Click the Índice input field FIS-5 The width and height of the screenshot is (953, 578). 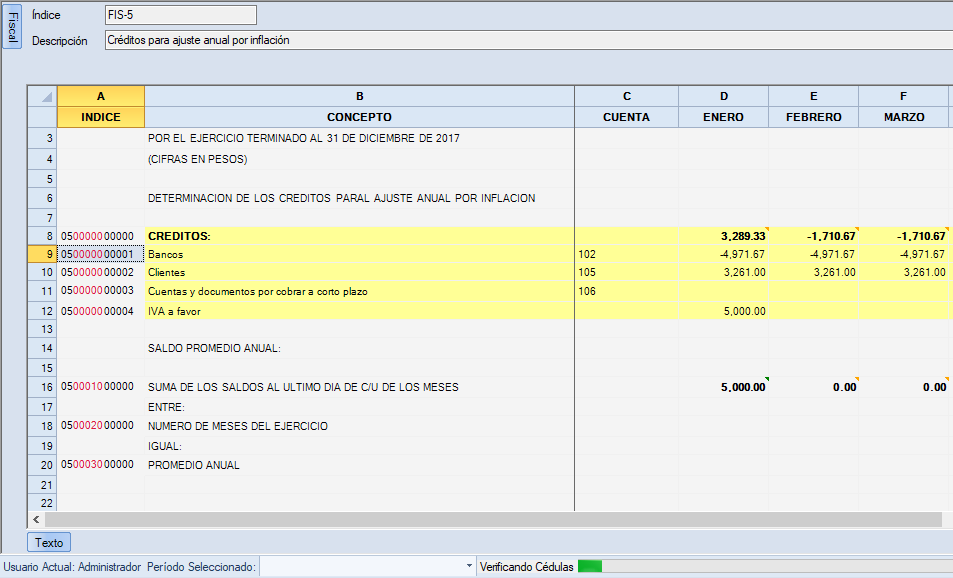[x=180, y=15]
